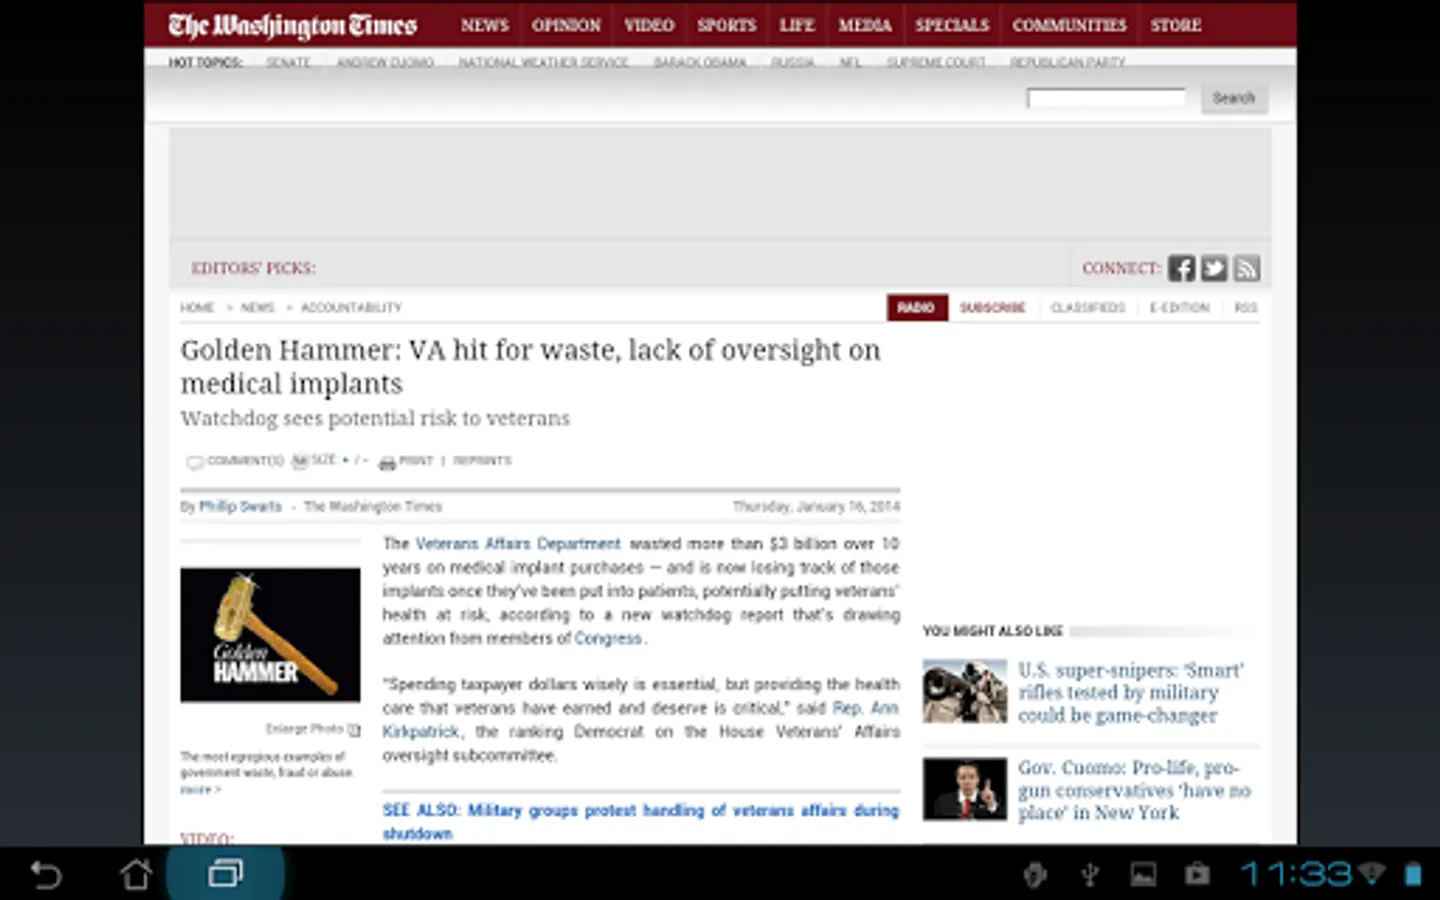Focus the search input field
The height and width of the screenshot is (900, 1440).
point(1106,98)
